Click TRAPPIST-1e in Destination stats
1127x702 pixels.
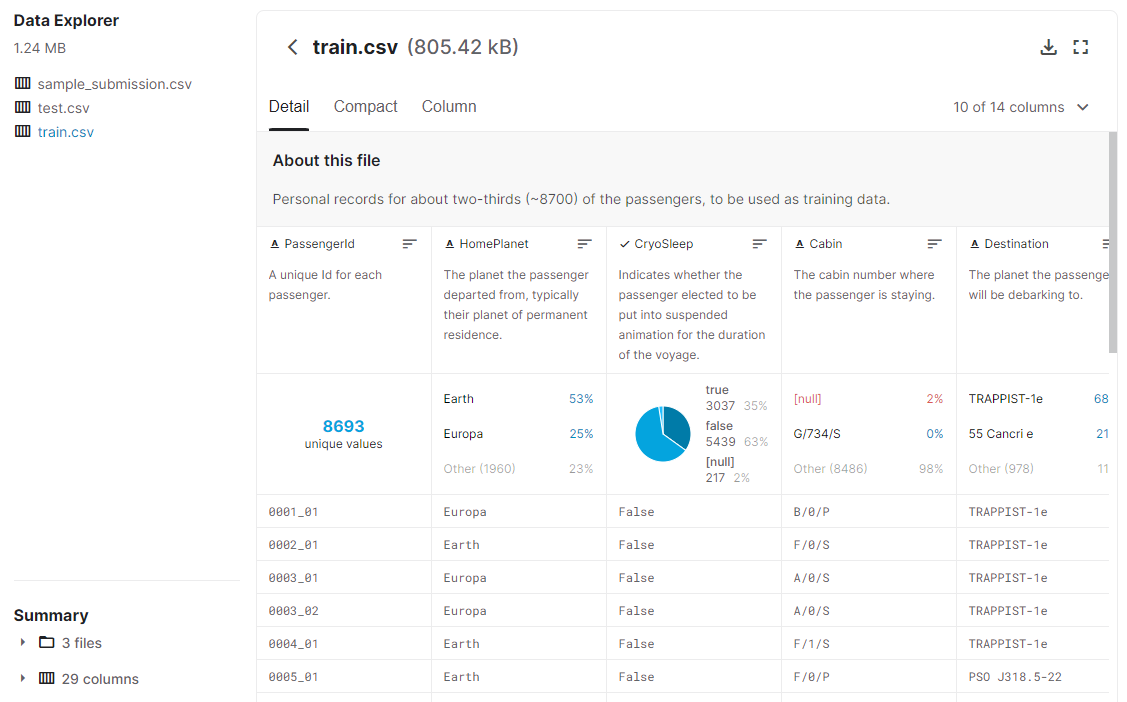point(1006,399)
